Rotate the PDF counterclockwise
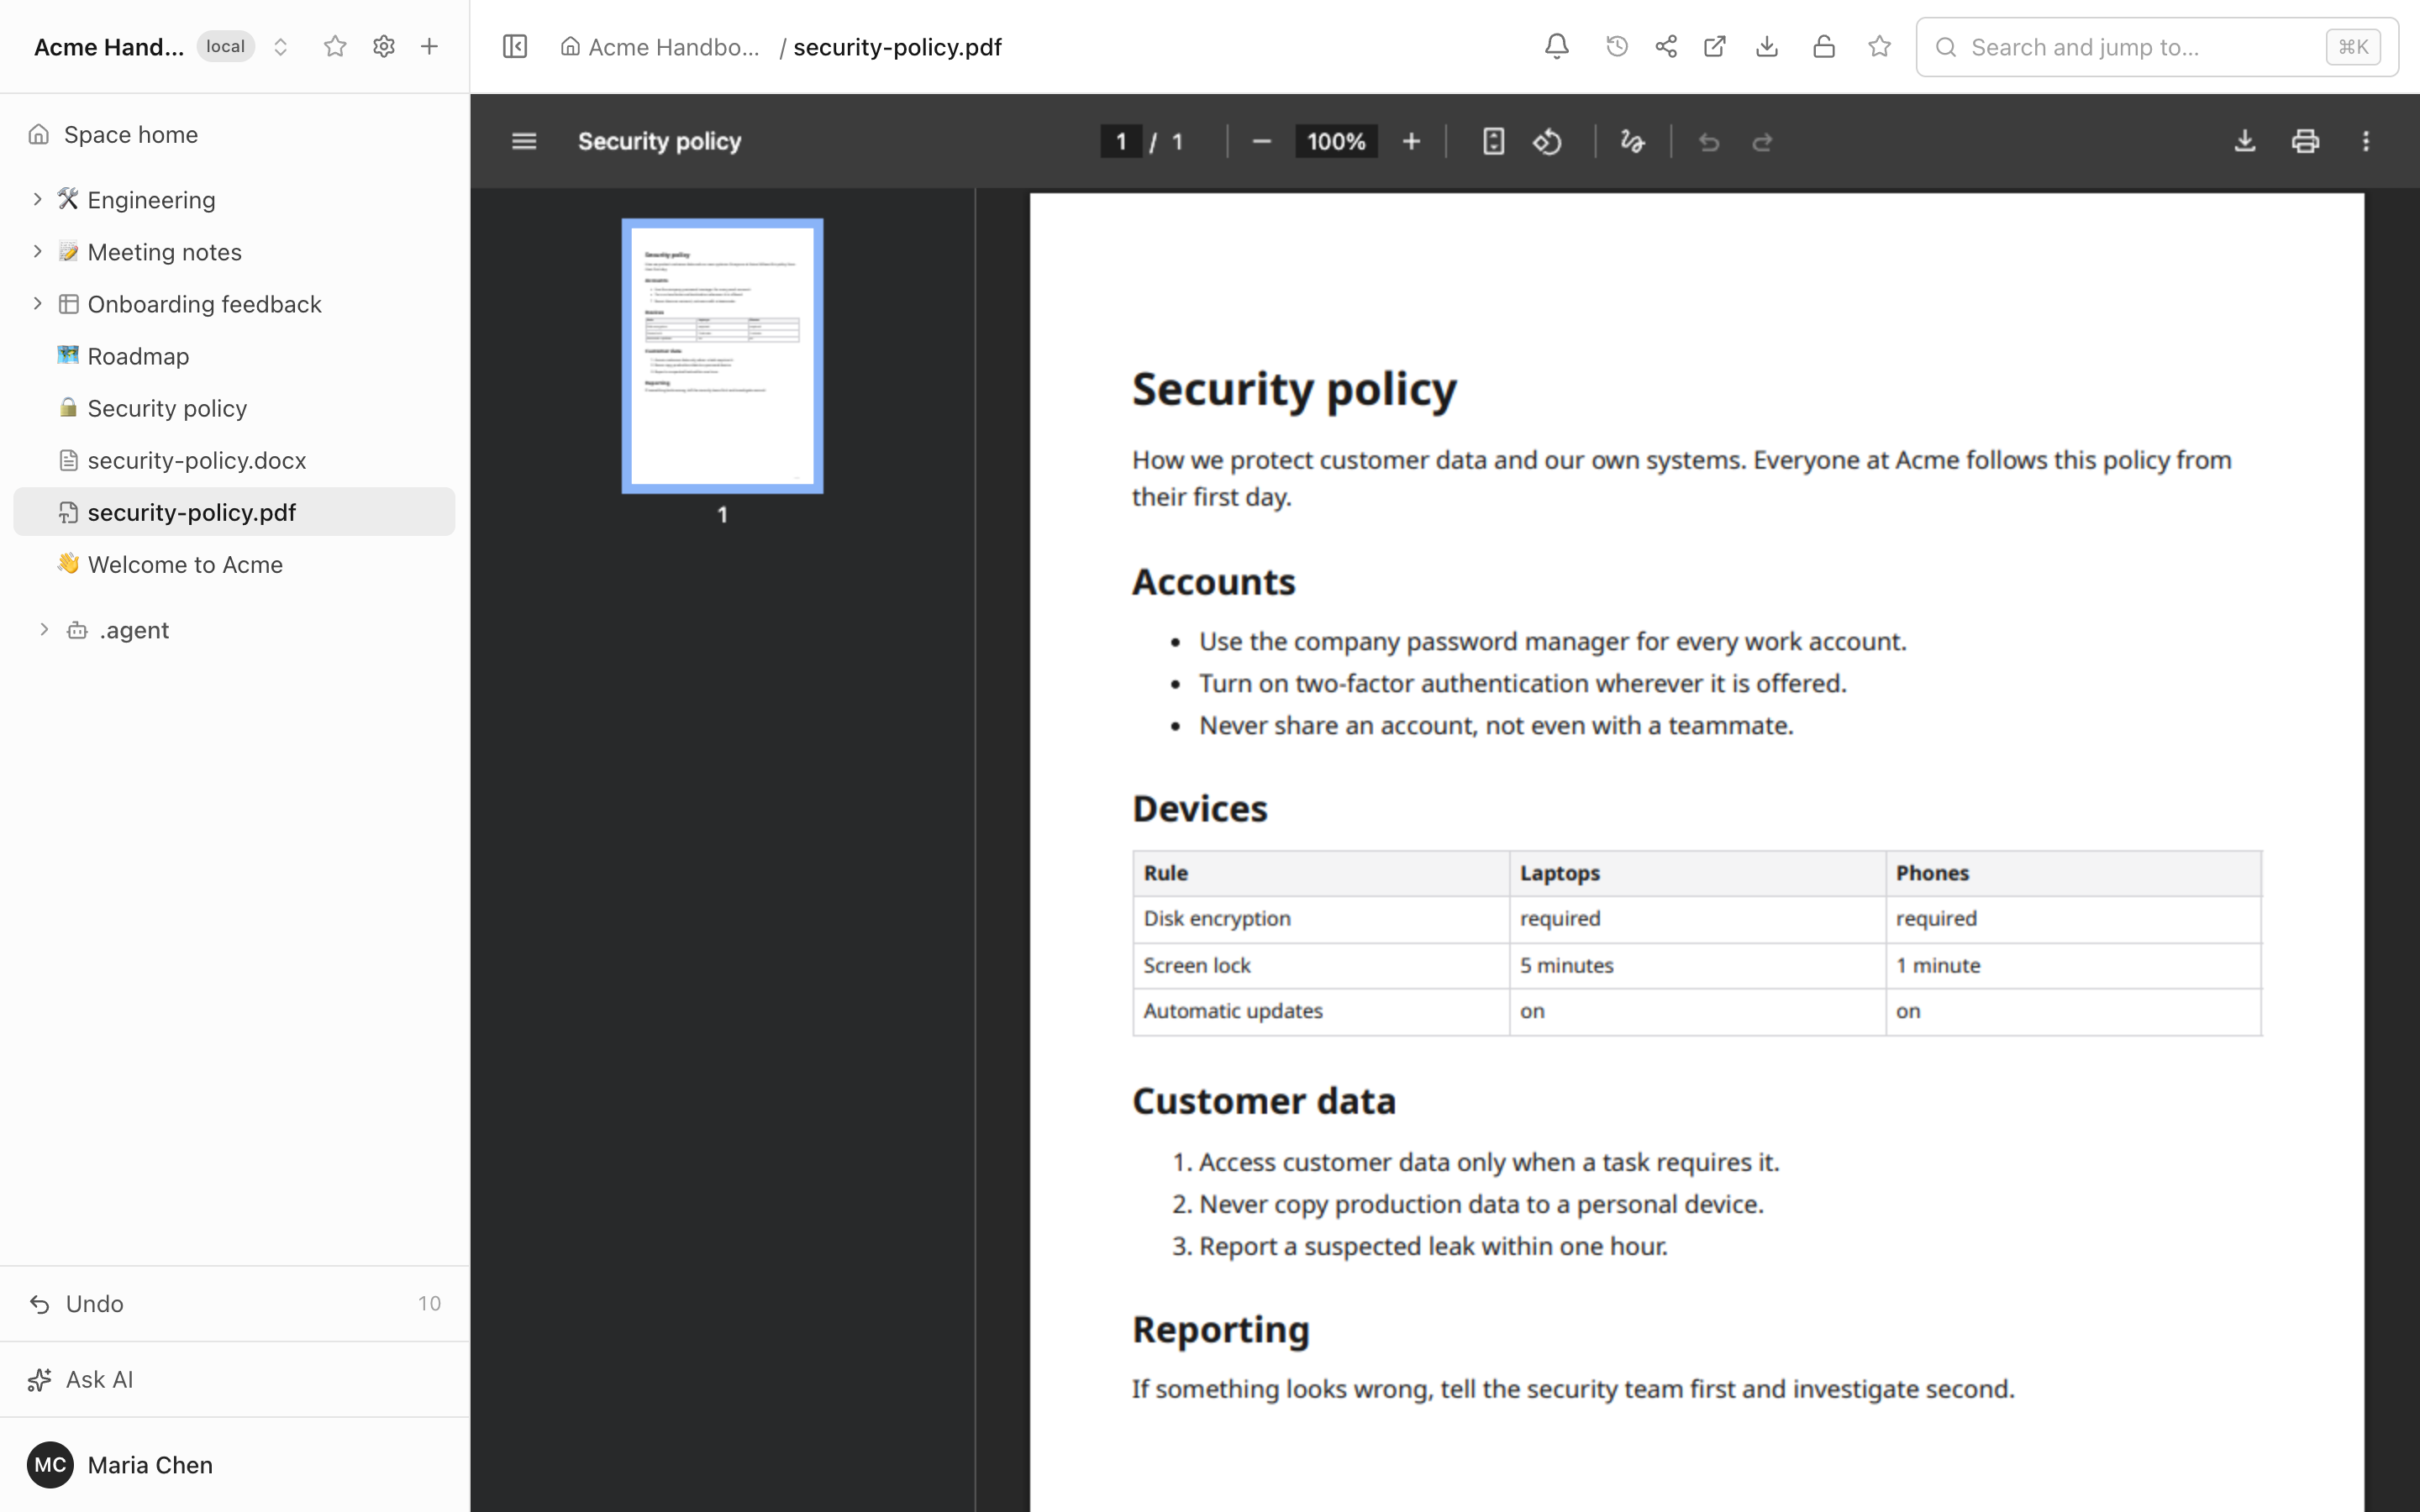This screenshot has height=1512, width=2420. (1547, 142)
